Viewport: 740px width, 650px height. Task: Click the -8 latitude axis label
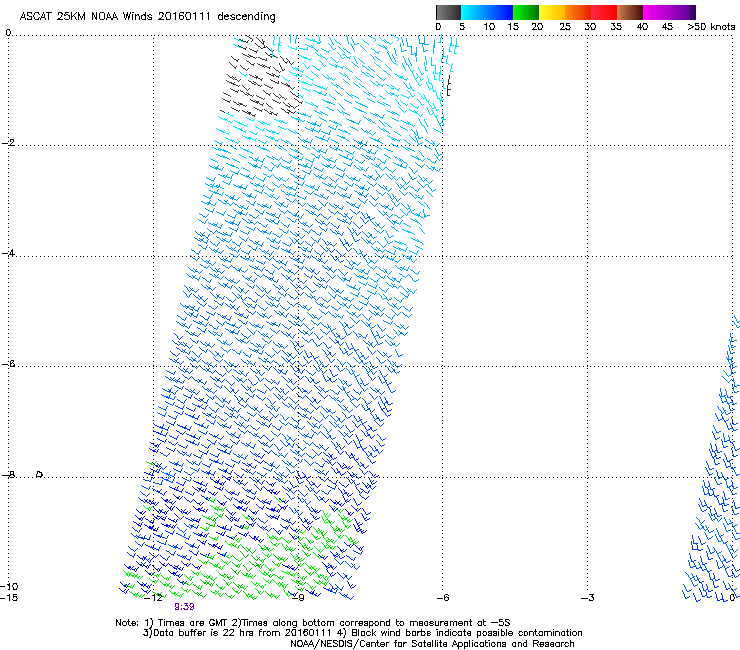(8, 474)
